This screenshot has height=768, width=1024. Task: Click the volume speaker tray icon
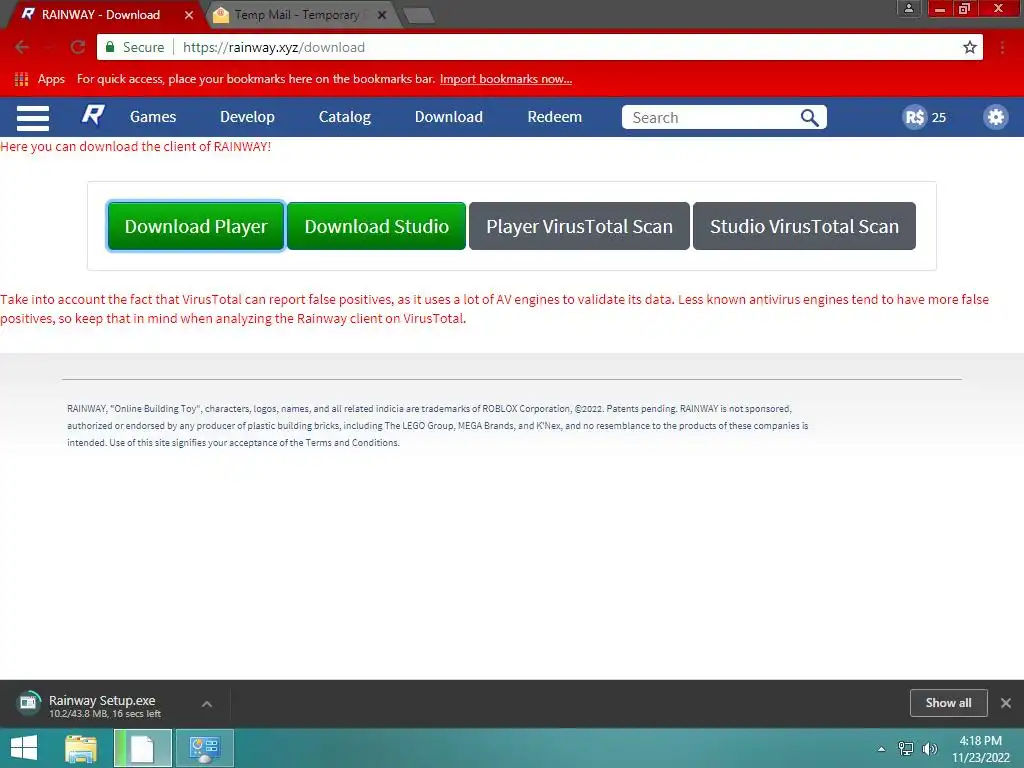[x=930, y=749]
